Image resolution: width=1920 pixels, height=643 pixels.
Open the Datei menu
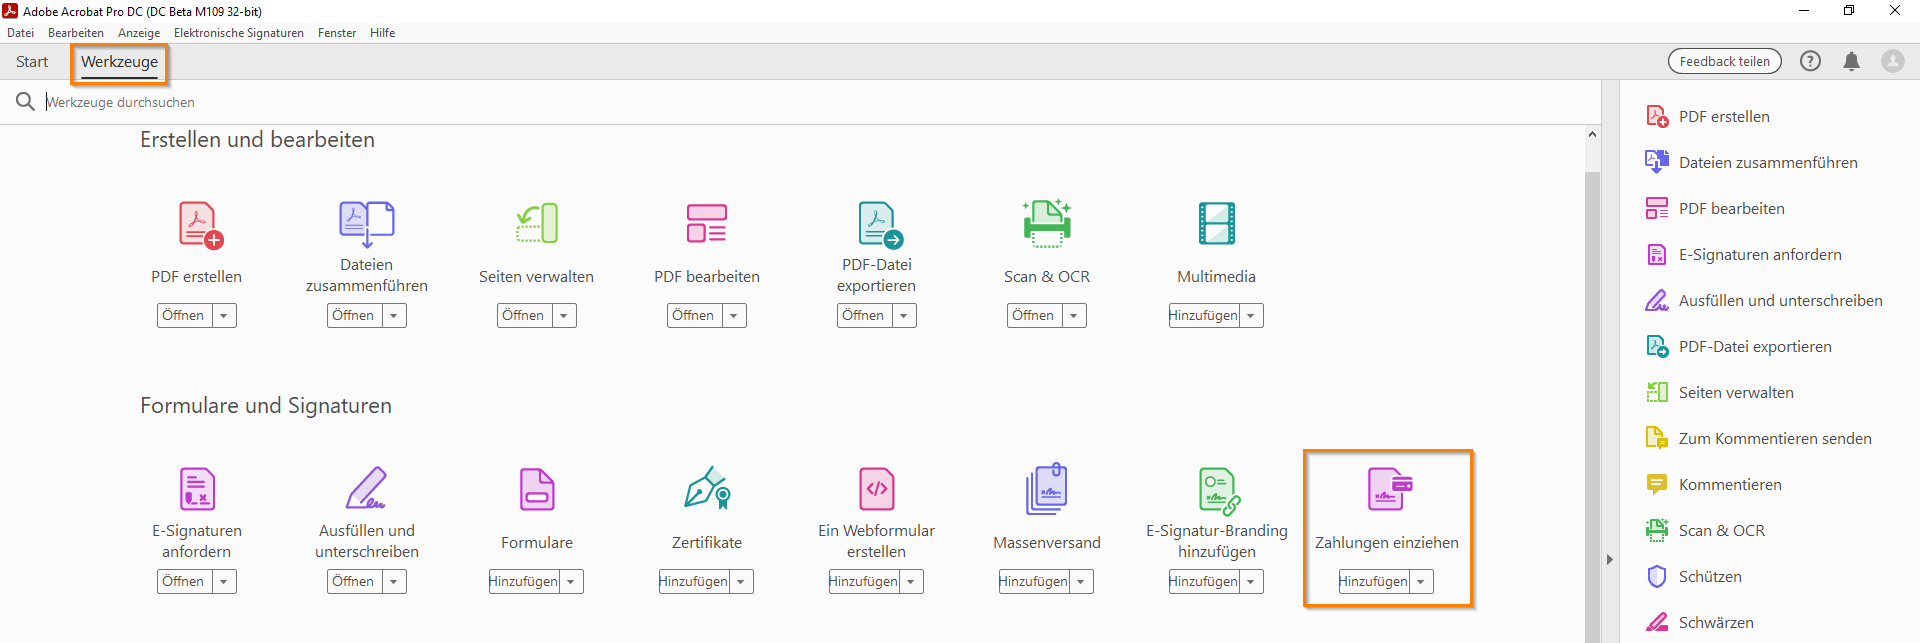pyautogui.click(x=20, y=33)
